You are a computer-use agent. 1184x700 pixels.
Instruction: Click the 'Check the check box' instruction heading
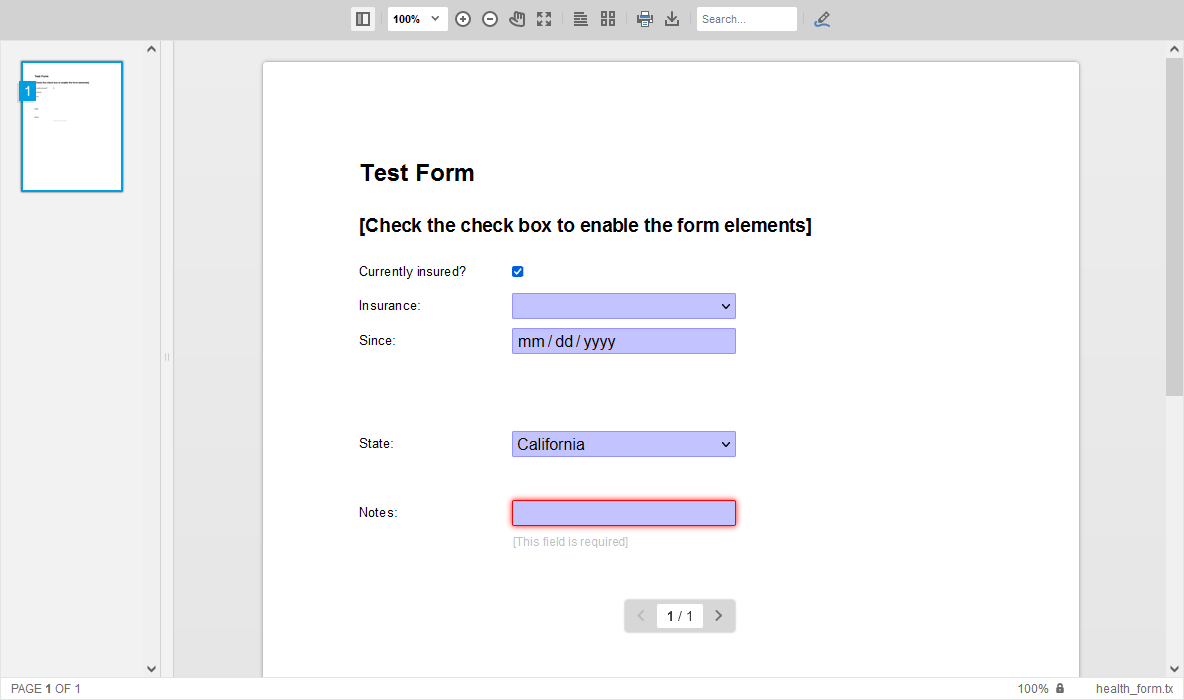[x=585, y=226]
